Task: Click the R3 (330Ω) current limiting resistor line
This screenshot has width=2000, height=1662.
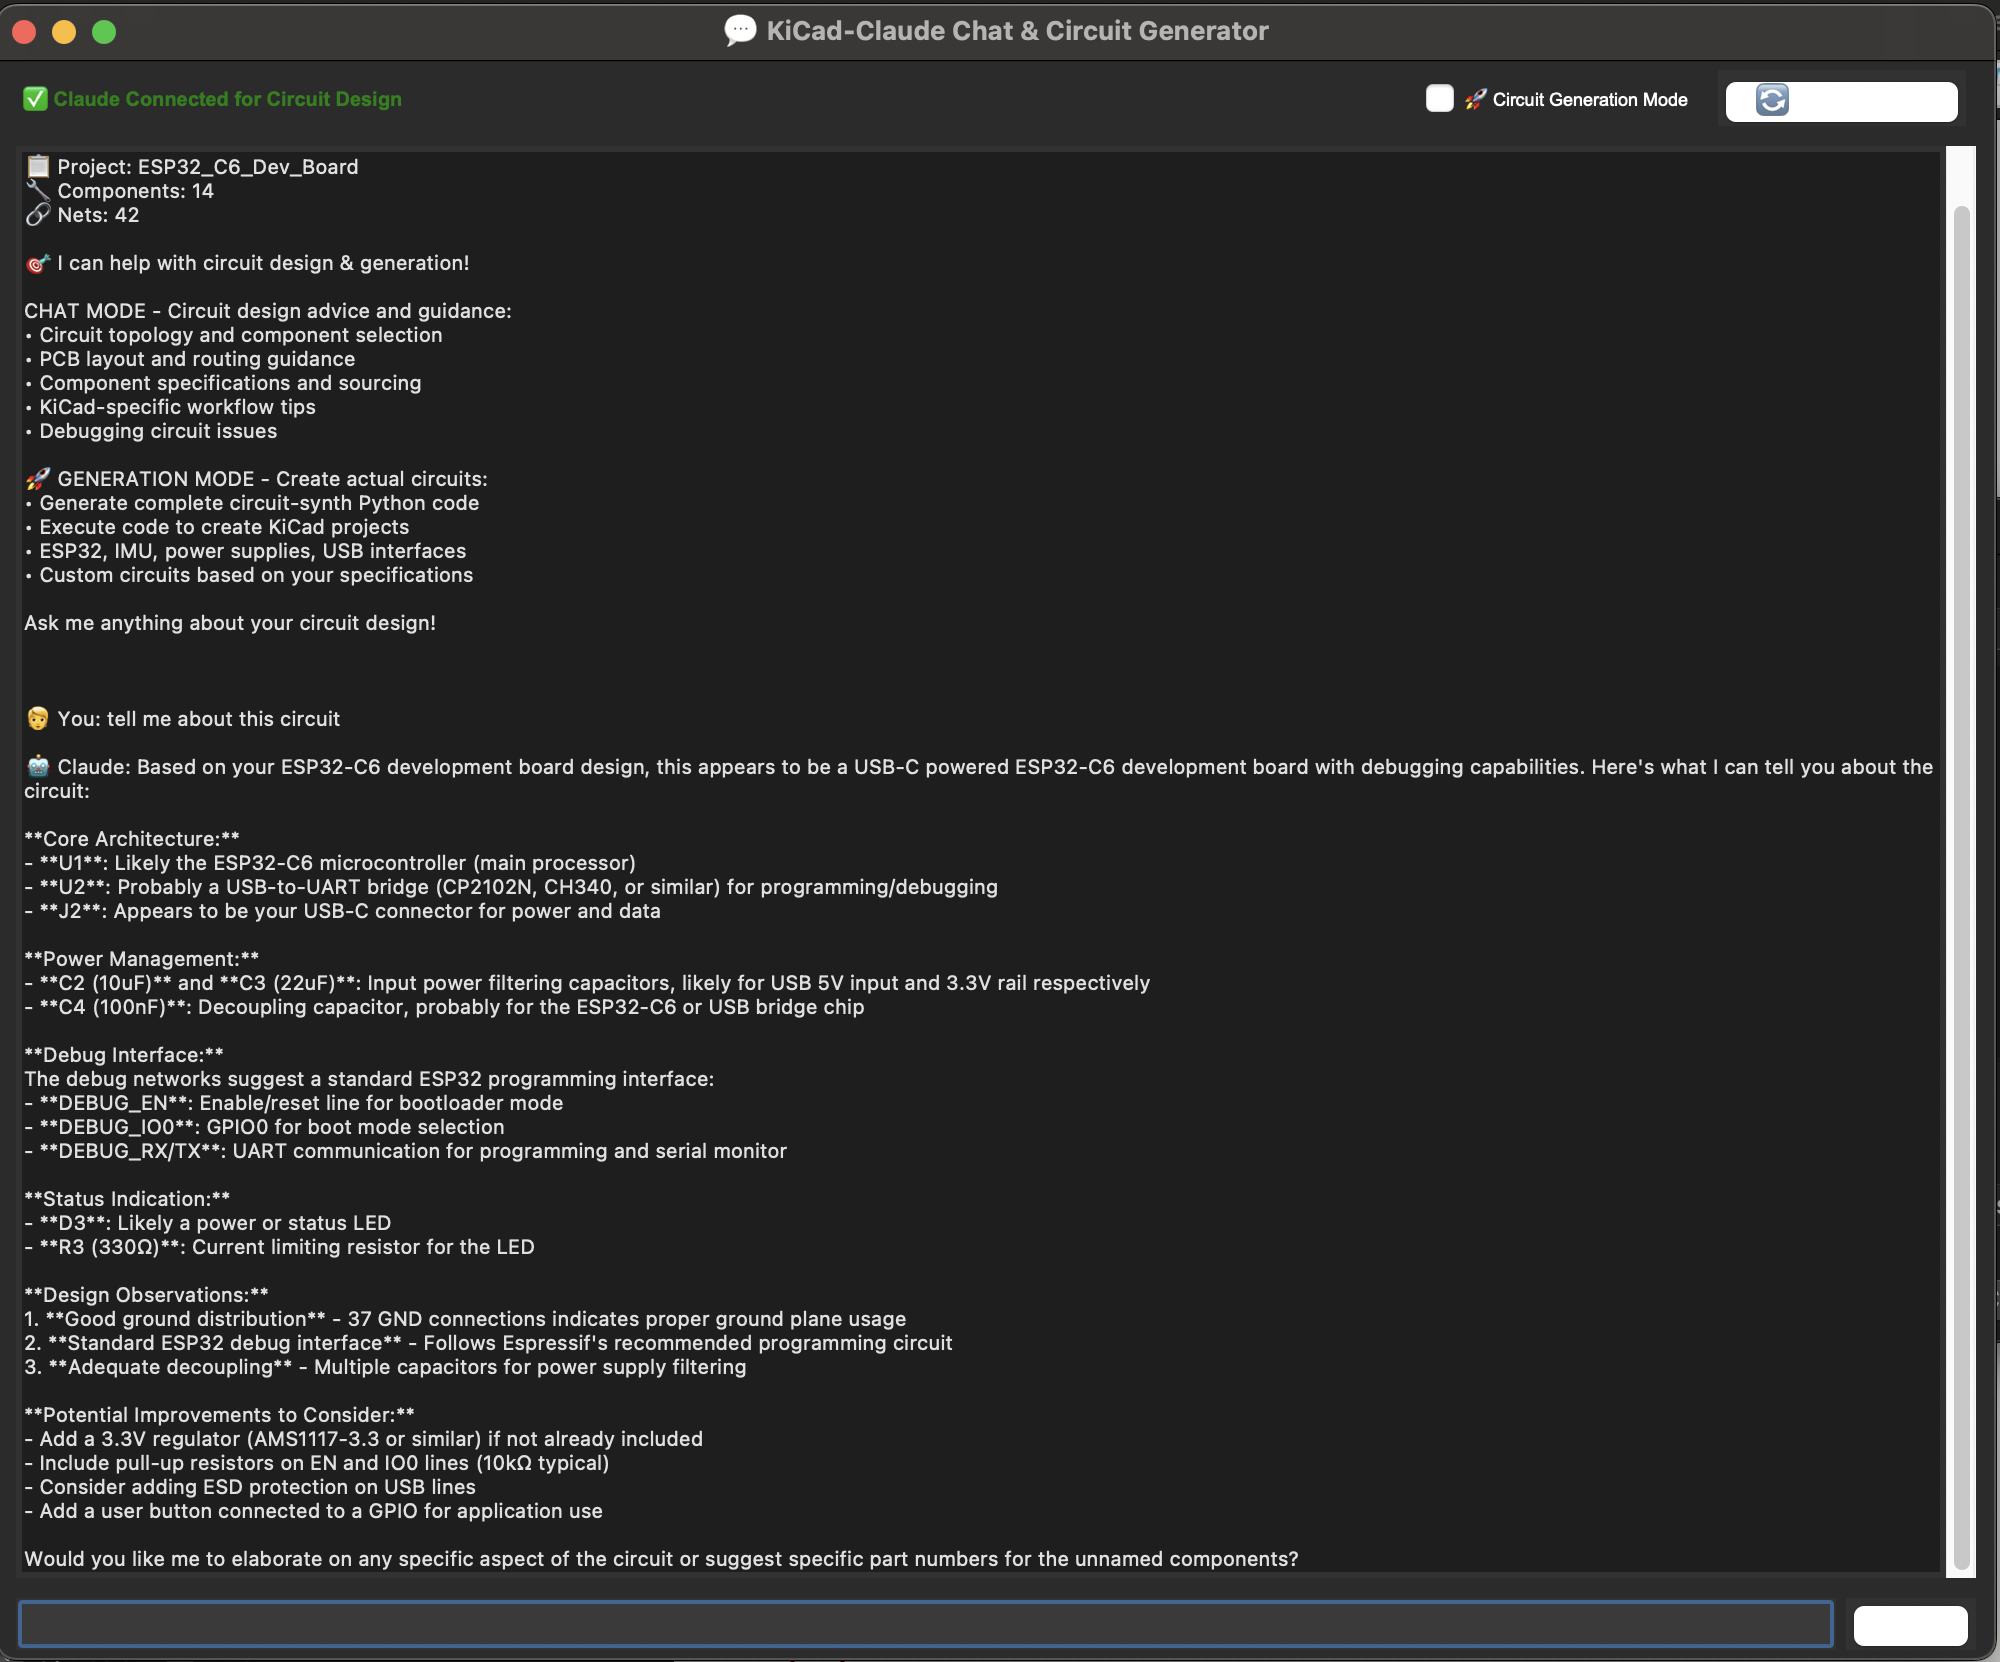Action: click(280, 1247)
